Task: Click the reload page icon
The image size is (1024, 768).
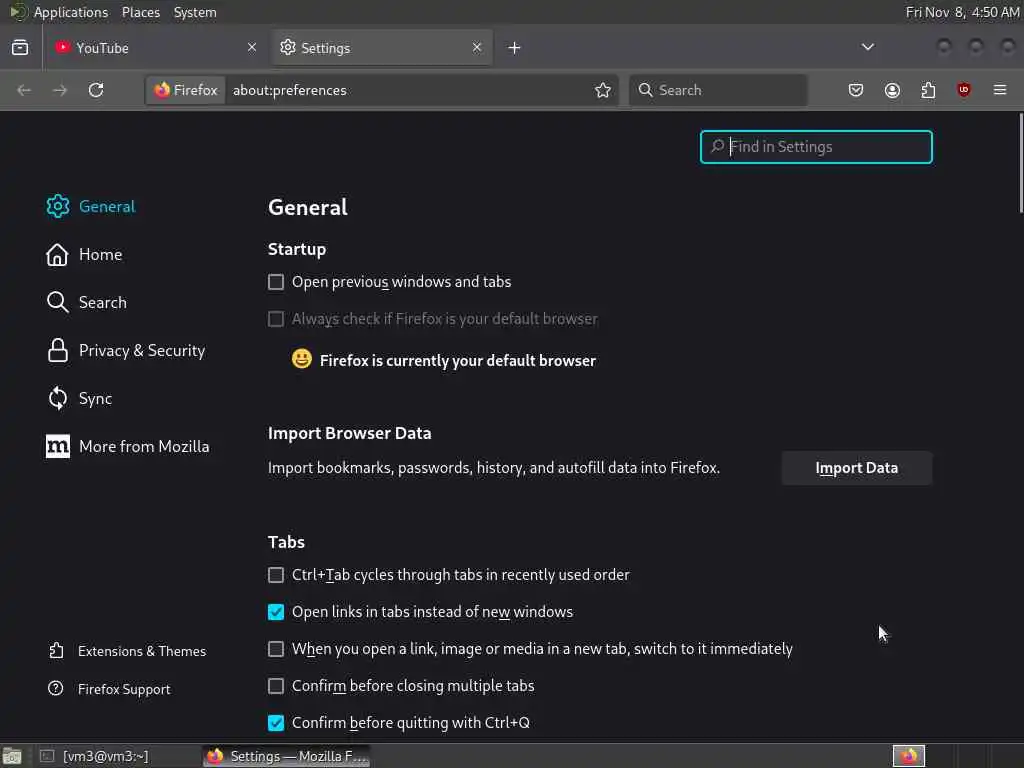Action: point(96,90)
